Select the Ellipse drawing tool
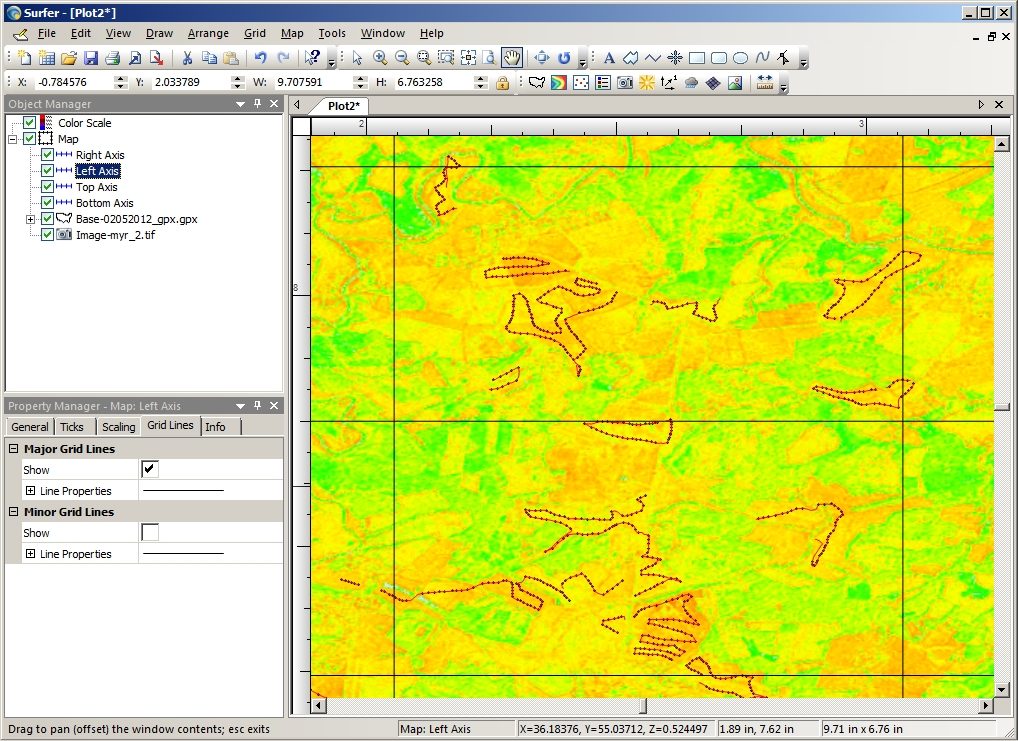The width and height of the screenshot is (1018, 741). click(x=740, y=58)
